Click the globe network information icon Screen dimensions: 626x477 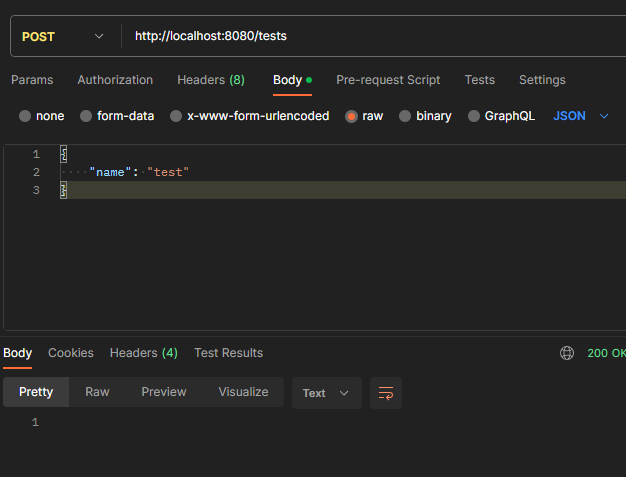point(567,353)
